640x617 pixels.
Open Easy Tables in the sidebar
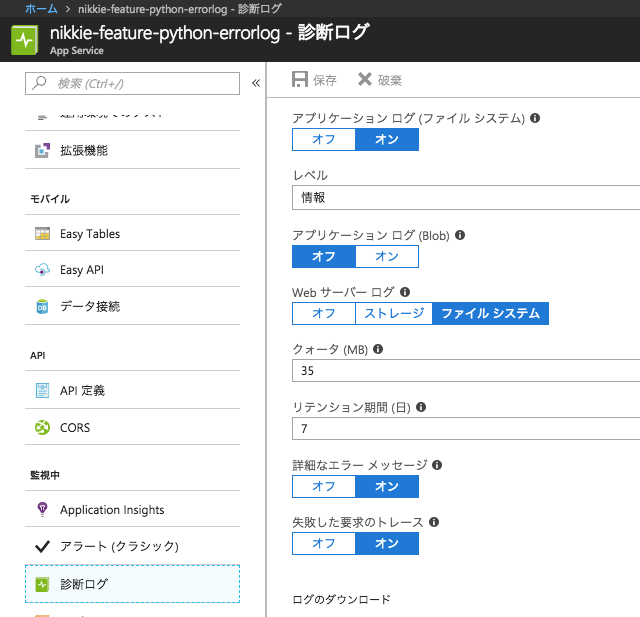[x=132, y=233]
